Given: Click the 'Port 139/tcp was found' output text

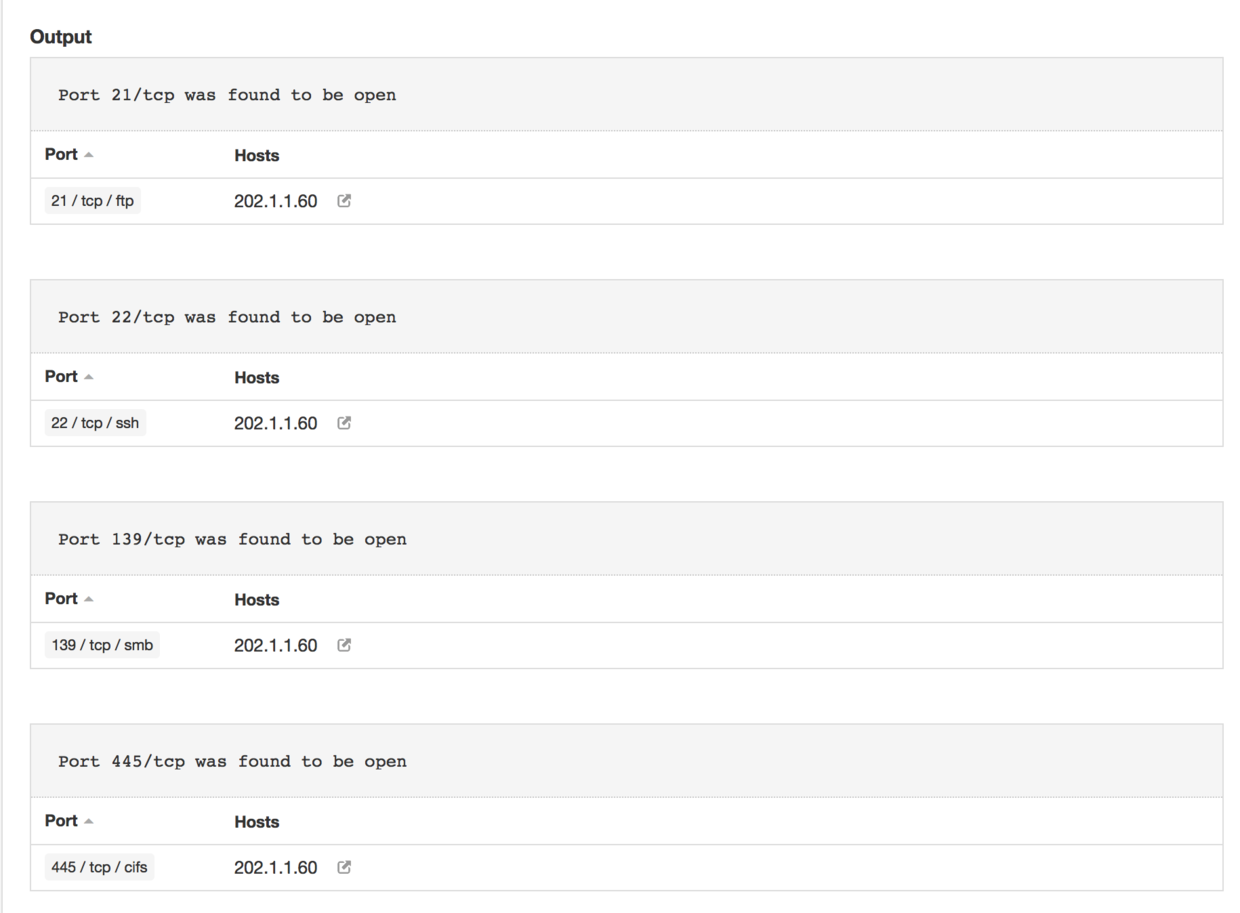Looking at the screenshot, I should (x=232, y=539).
